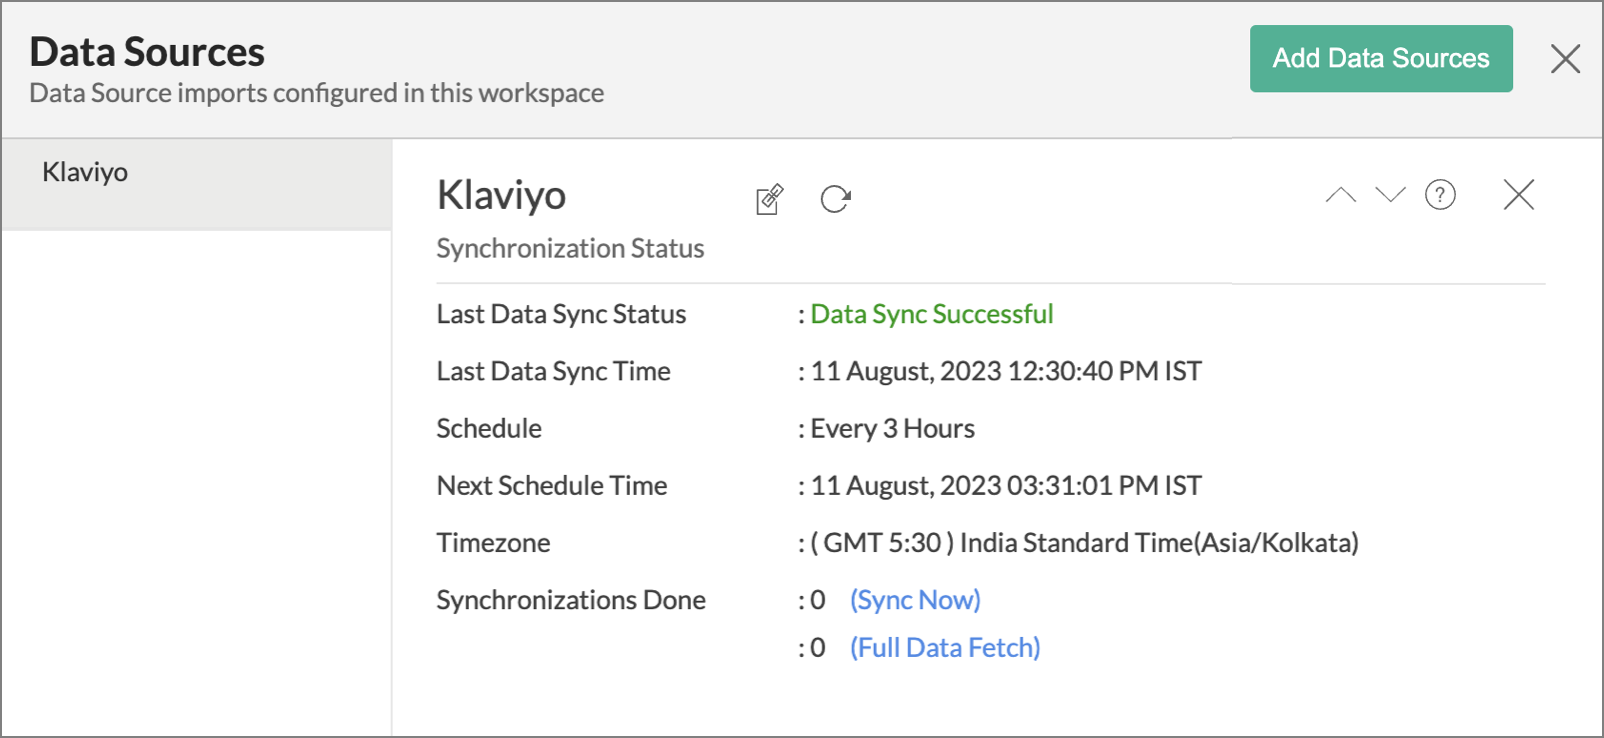Image resolution: width=1604 pixels, height=738 pixels.
Task: Close the Data Sources dialog
Action: click(x=1565, y=59)
